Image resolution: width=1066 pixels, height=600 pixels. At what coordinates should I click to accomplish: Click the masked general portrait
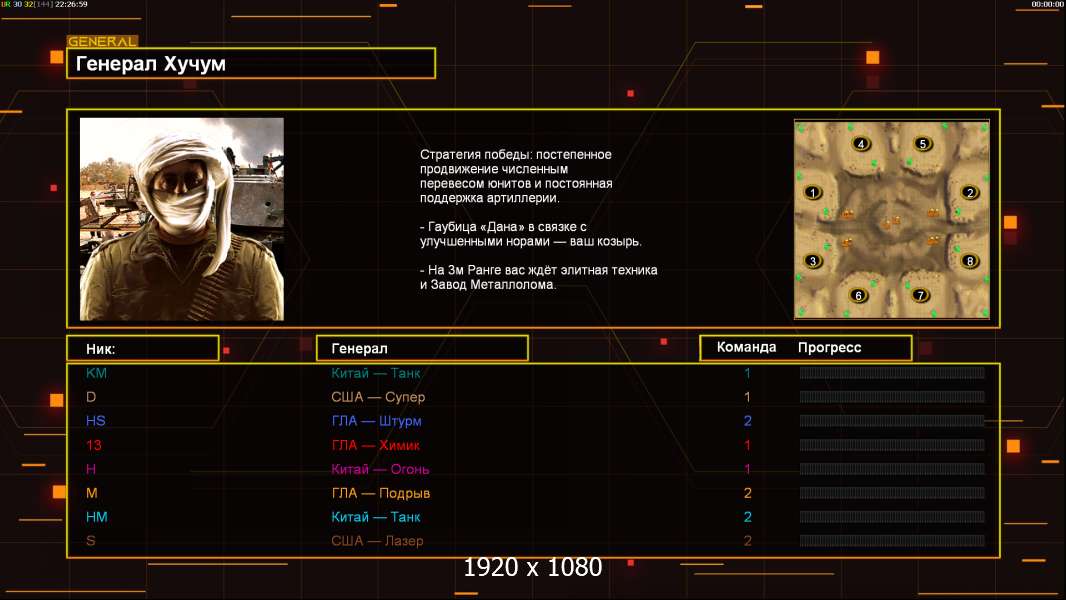click(182, 219)
